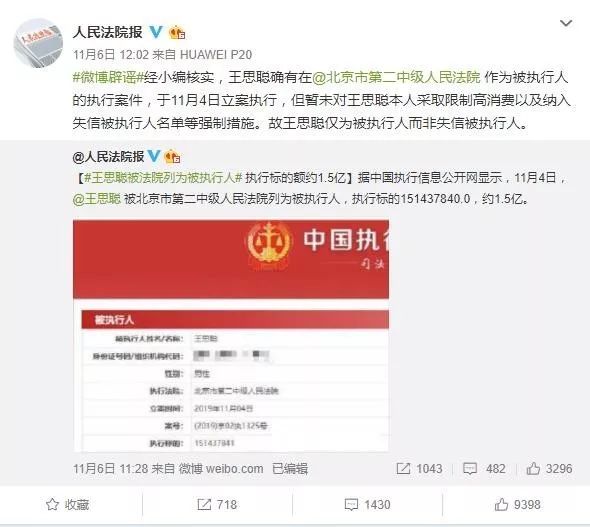Like the post with 9398 thumbs-up
Viewport: 590px width, 527px height.
point(517,504)
